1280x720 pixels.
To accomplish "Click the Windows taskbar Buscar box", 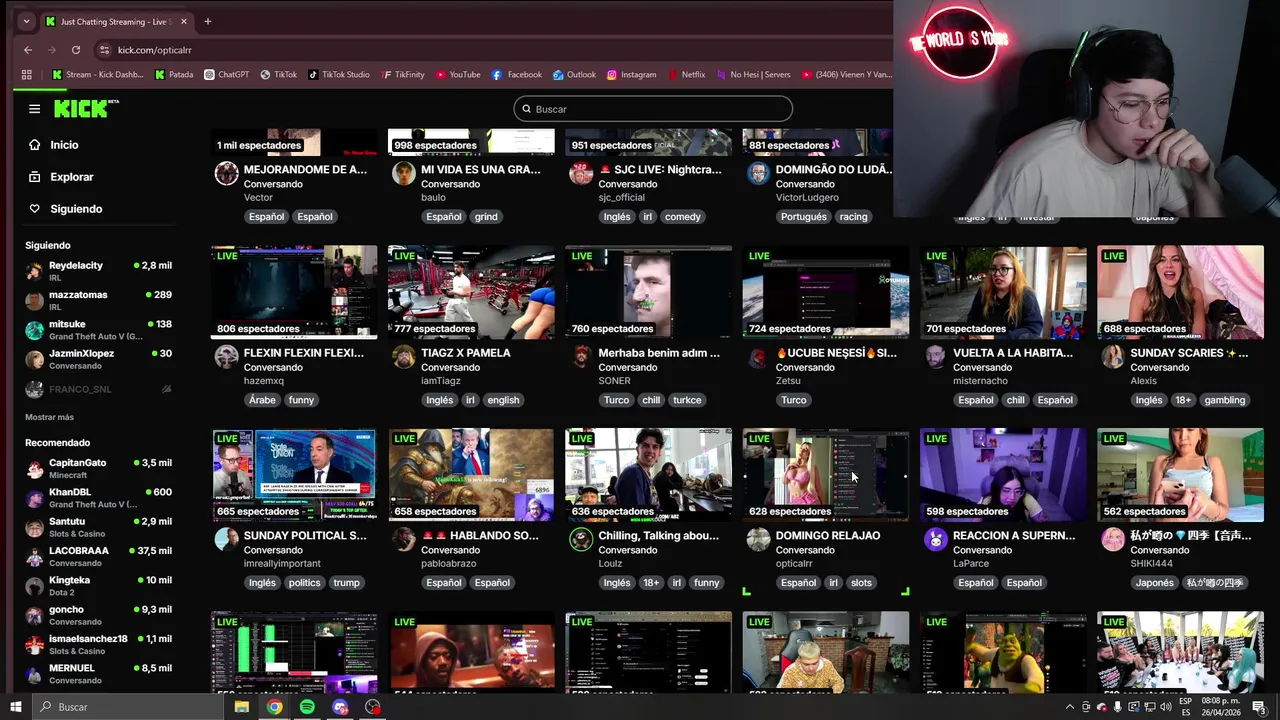I will pos(127,707).
